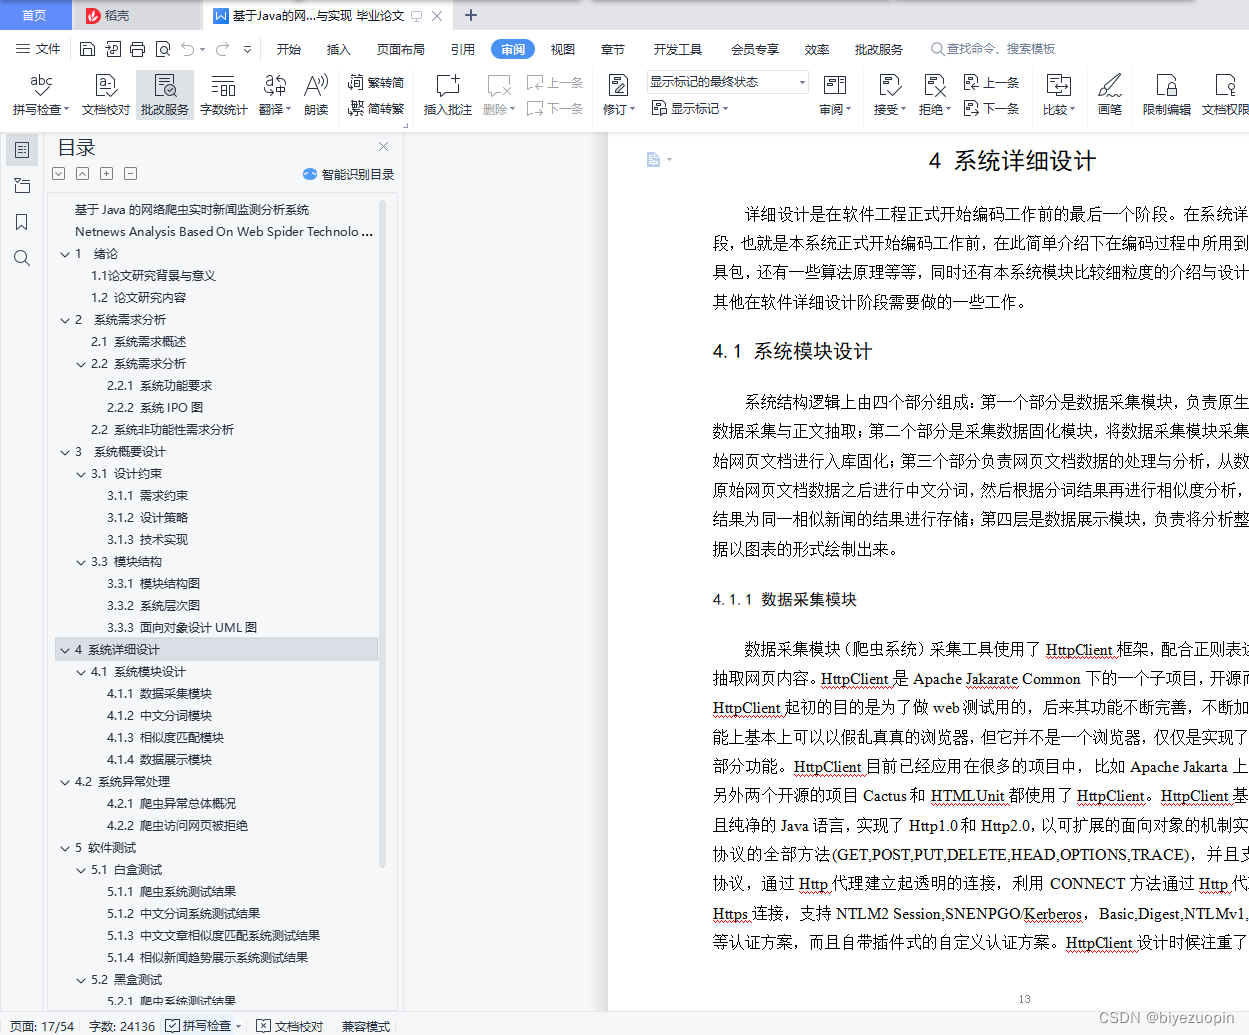Open 字数统计 word count

pyautogui.click(x=223, y=95)
